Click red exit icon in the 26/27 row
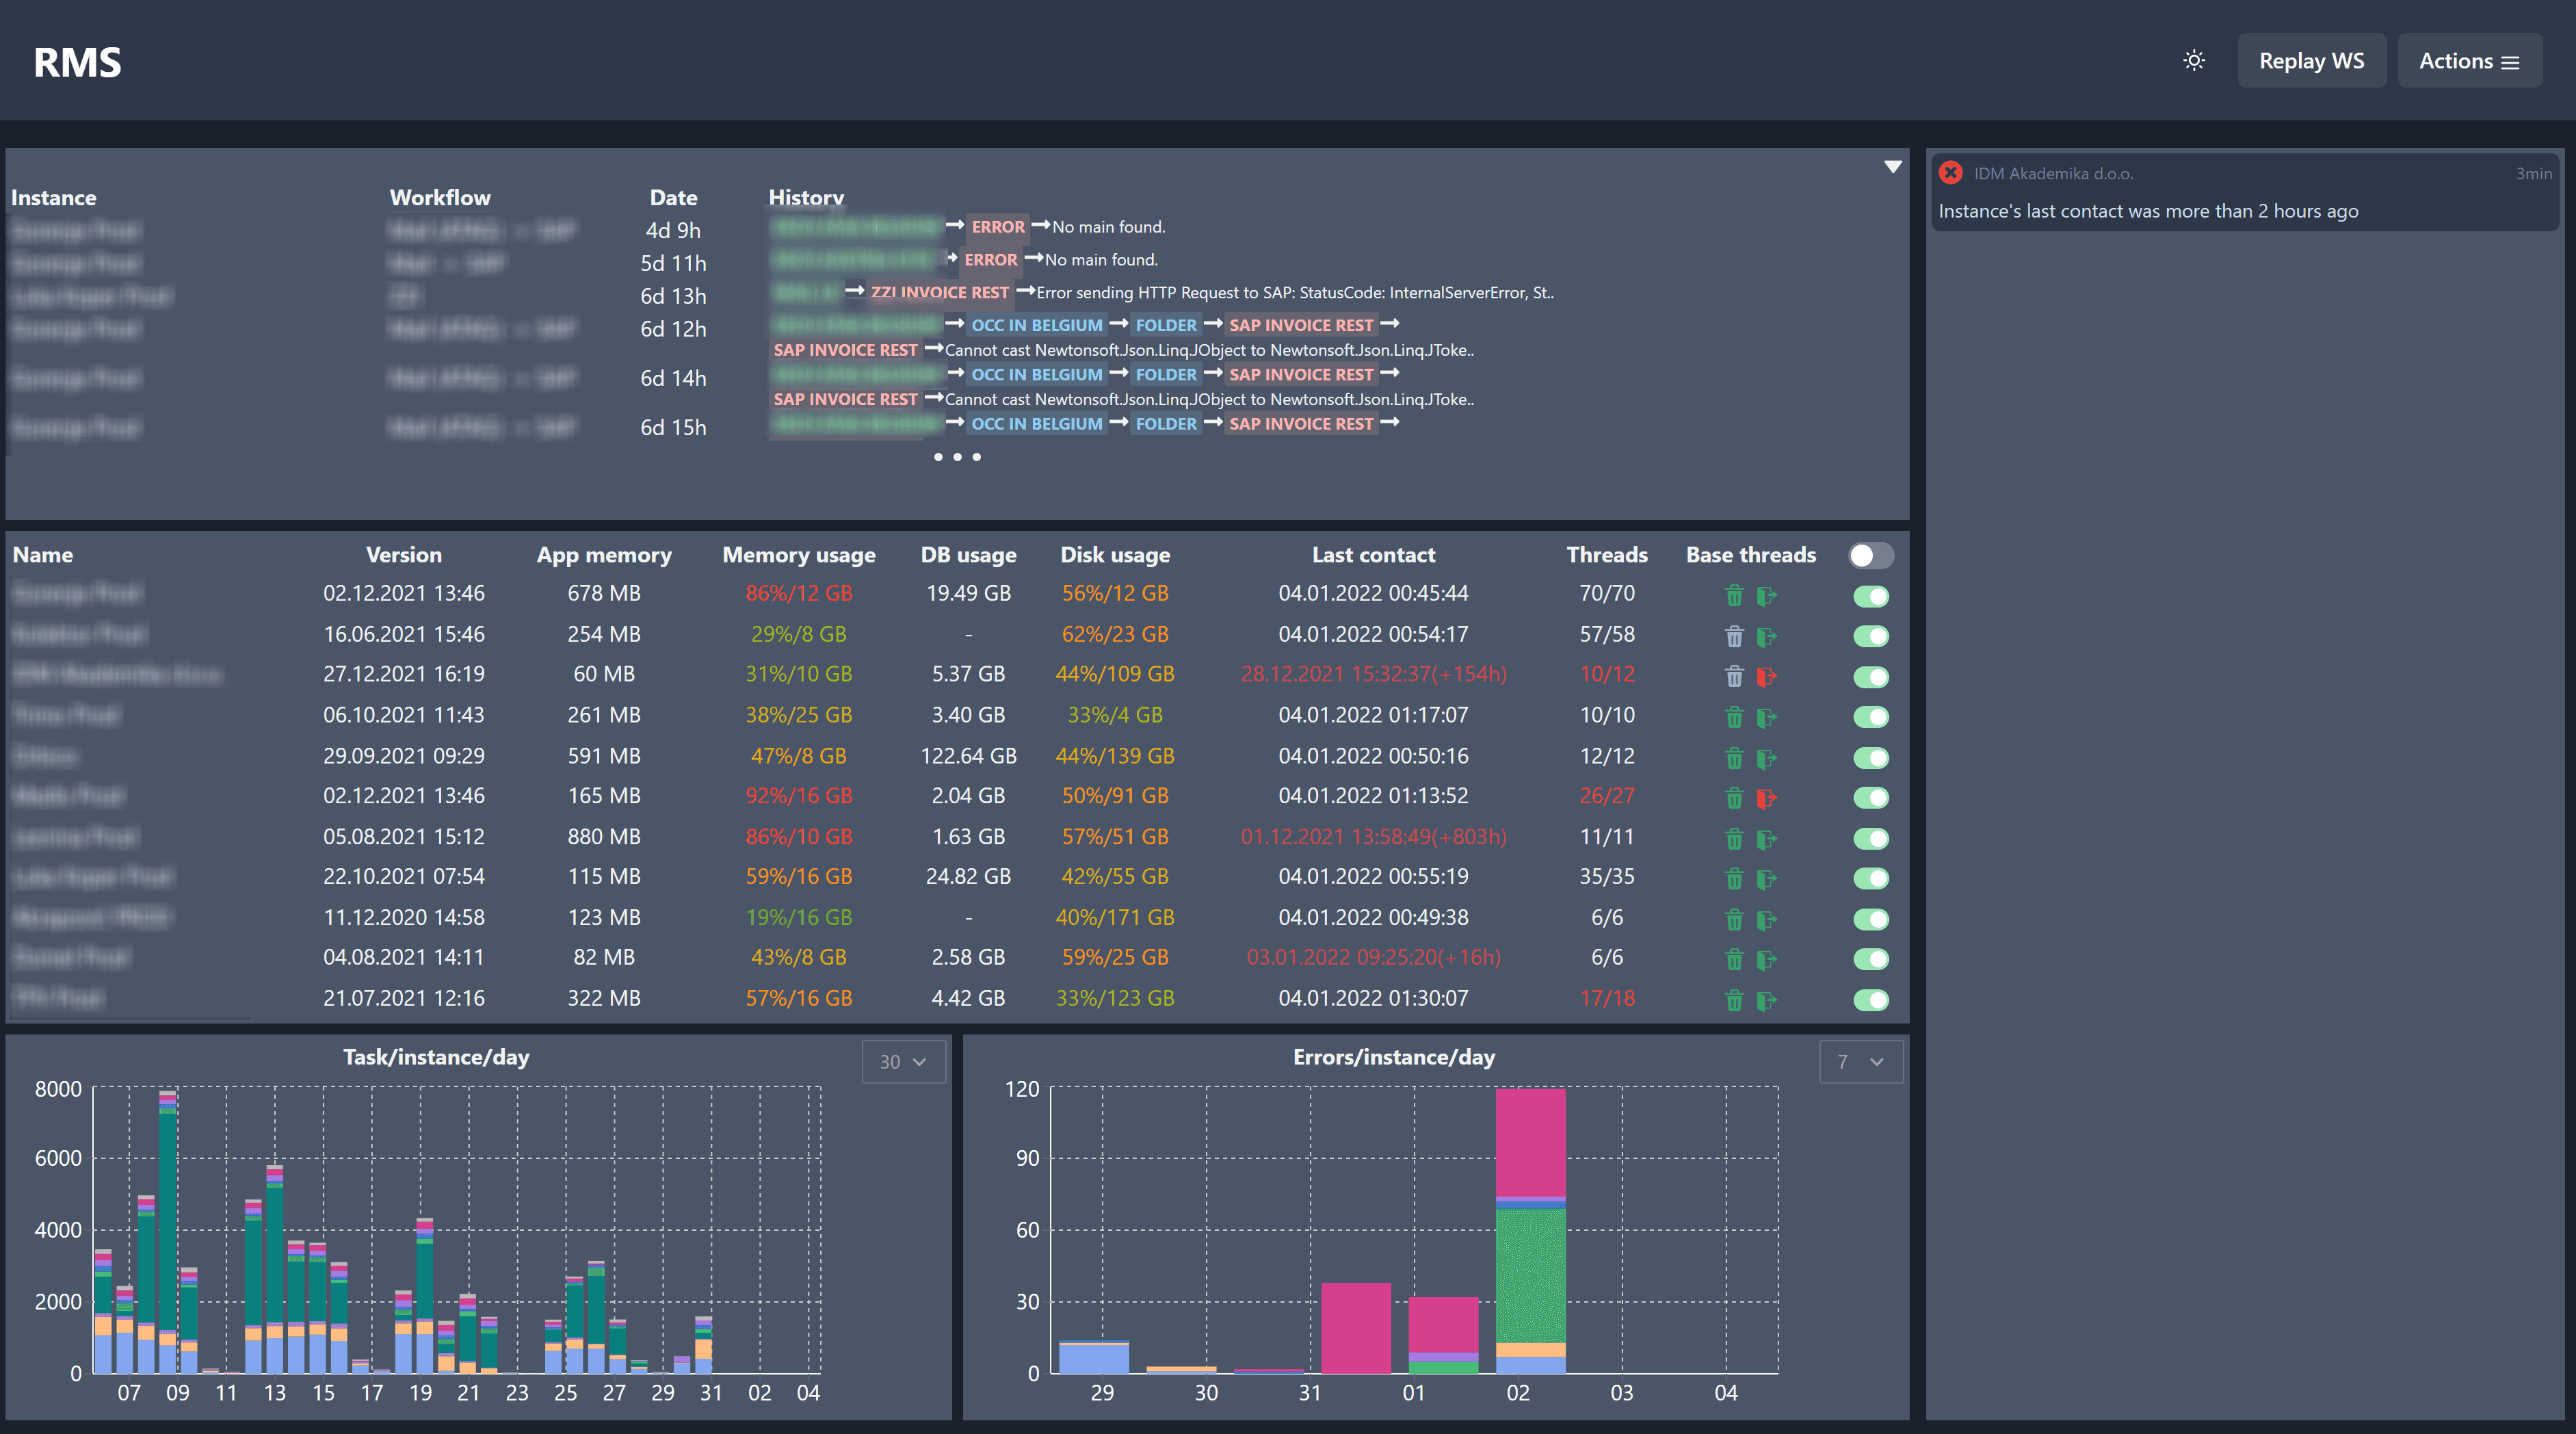This screenshot has width=2576, height=1434. point(1767,798)
